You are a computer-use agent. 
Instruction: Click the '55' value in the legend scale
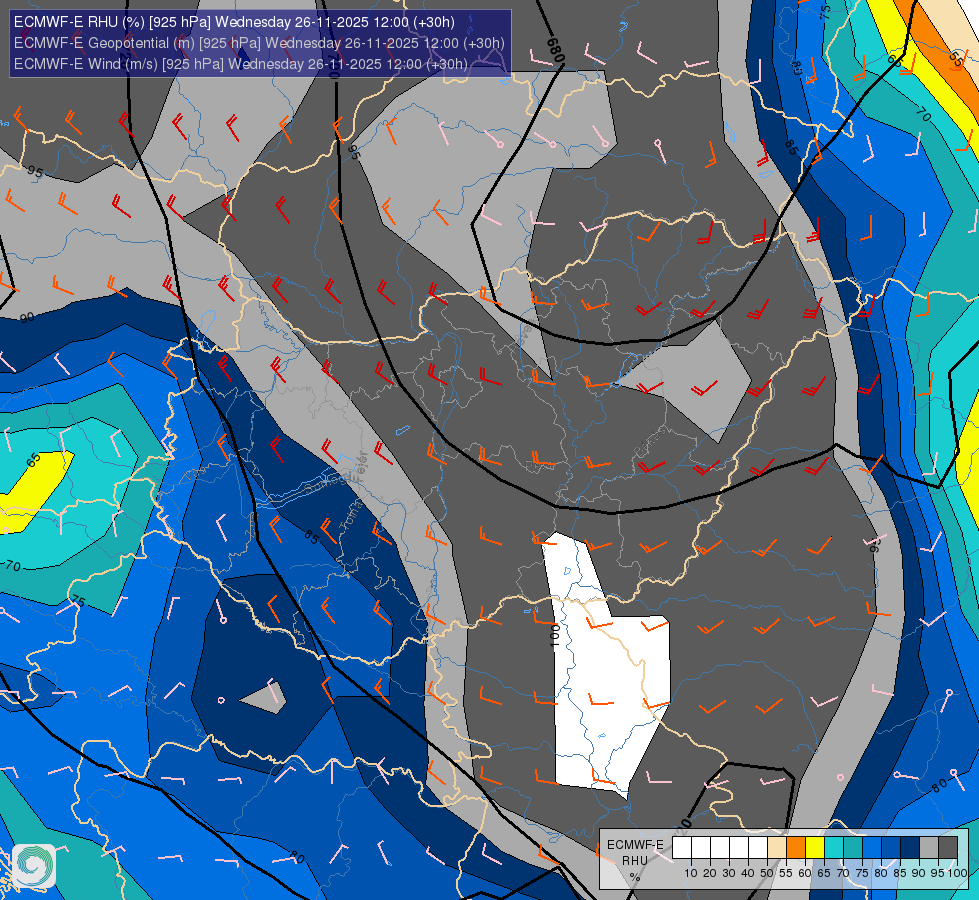pyautogui.click(x=786, y=873)
